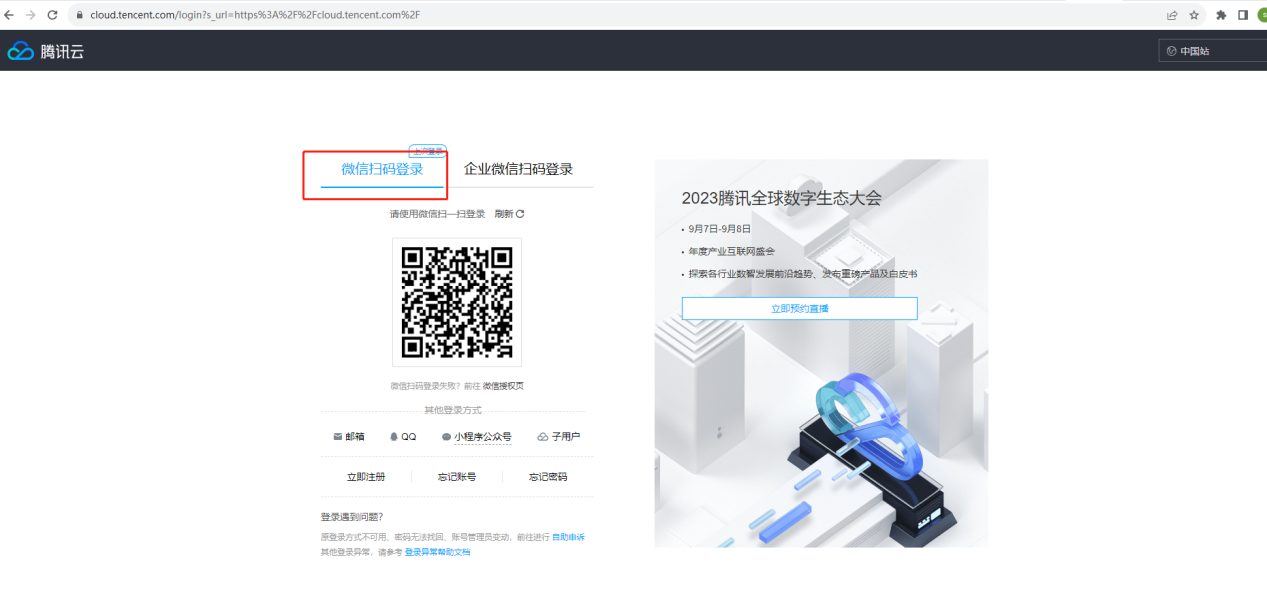Image resolution: width=1267 pixels, height=615 pixels.
Task: Open the 微信授权页 link
Action: tap(503, 386)
